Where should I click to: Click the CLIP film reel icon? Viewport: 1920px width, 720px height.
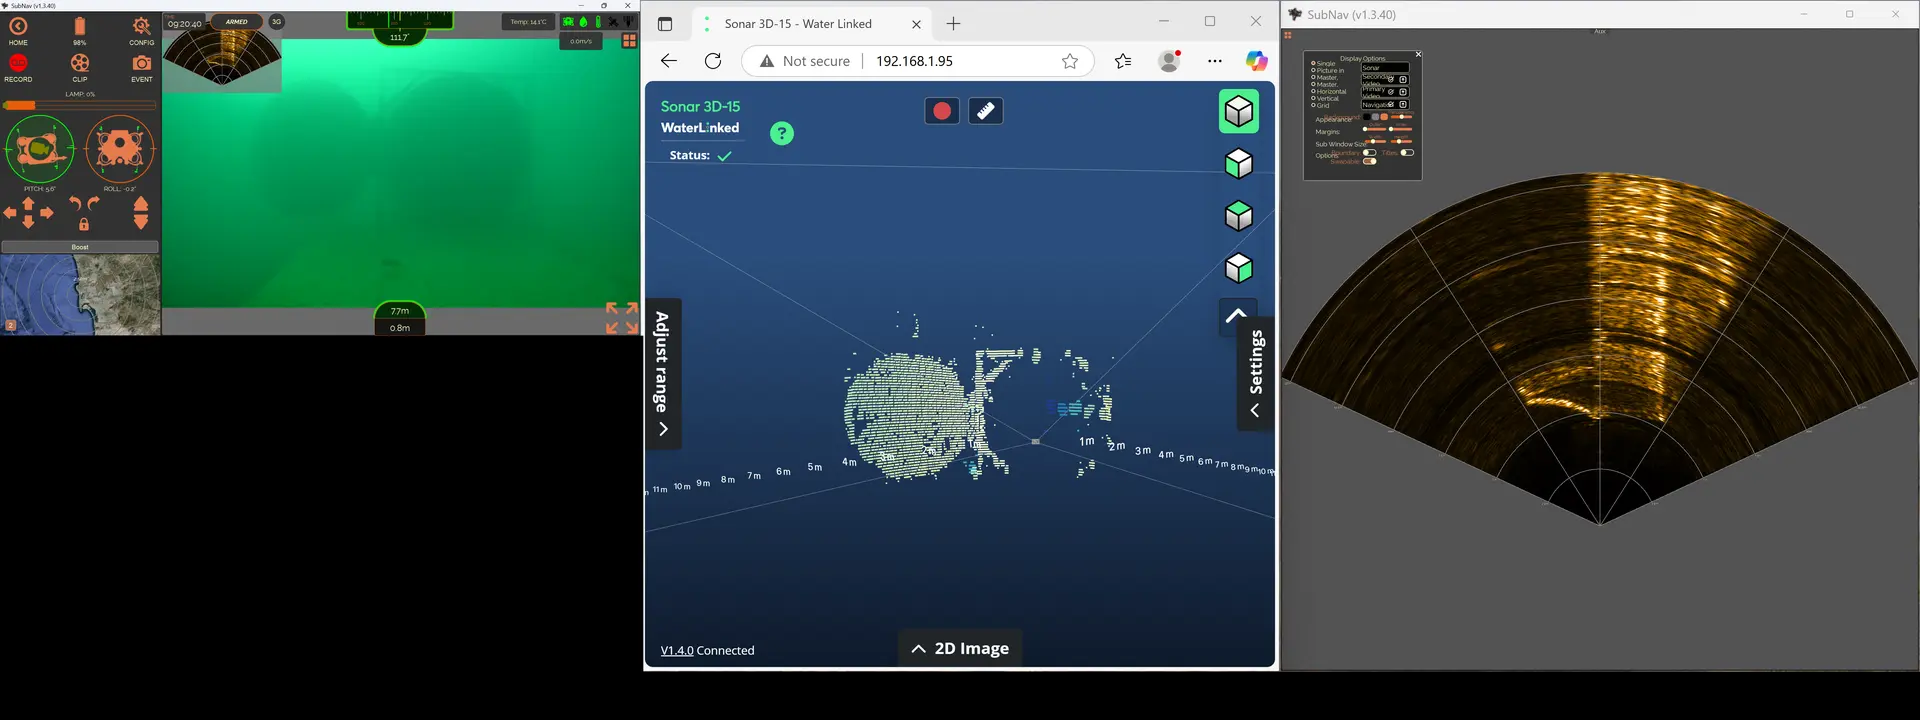coord(80,63)
